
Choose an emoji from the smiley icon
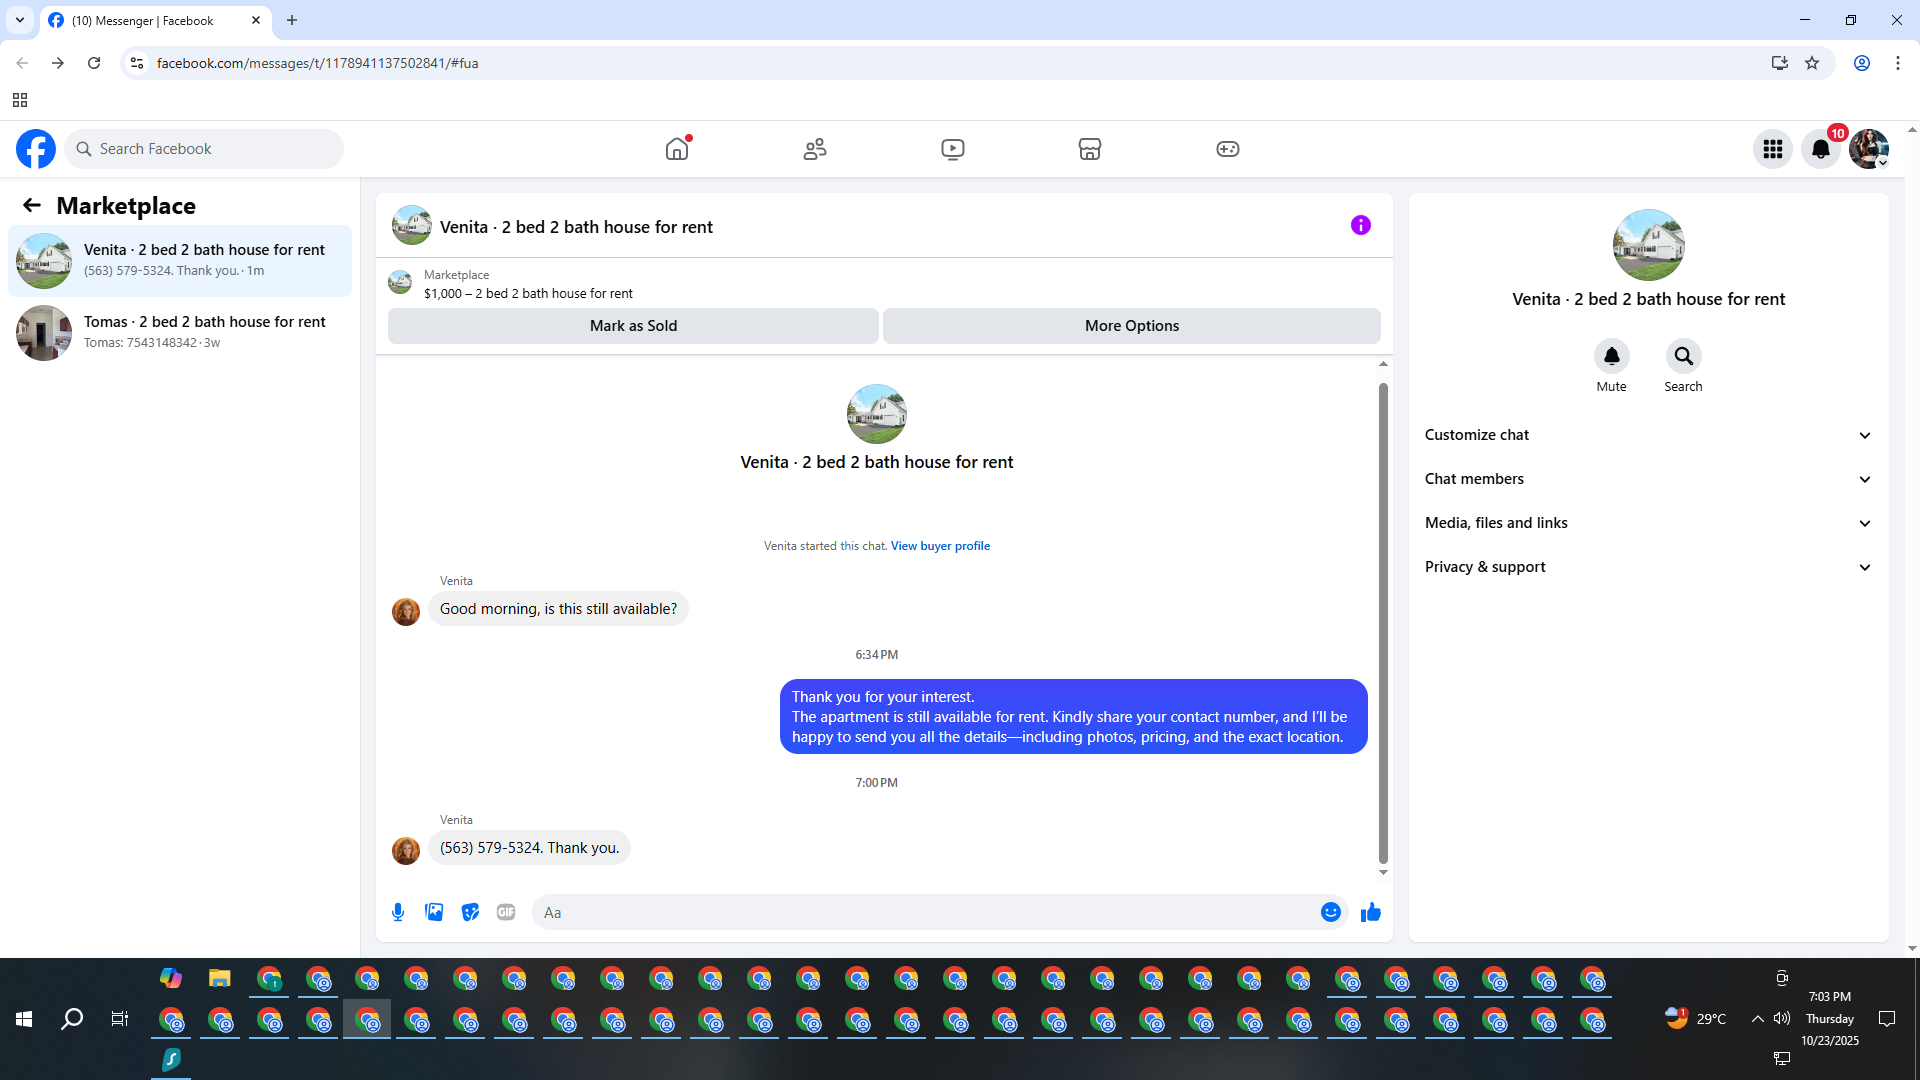1330,912
